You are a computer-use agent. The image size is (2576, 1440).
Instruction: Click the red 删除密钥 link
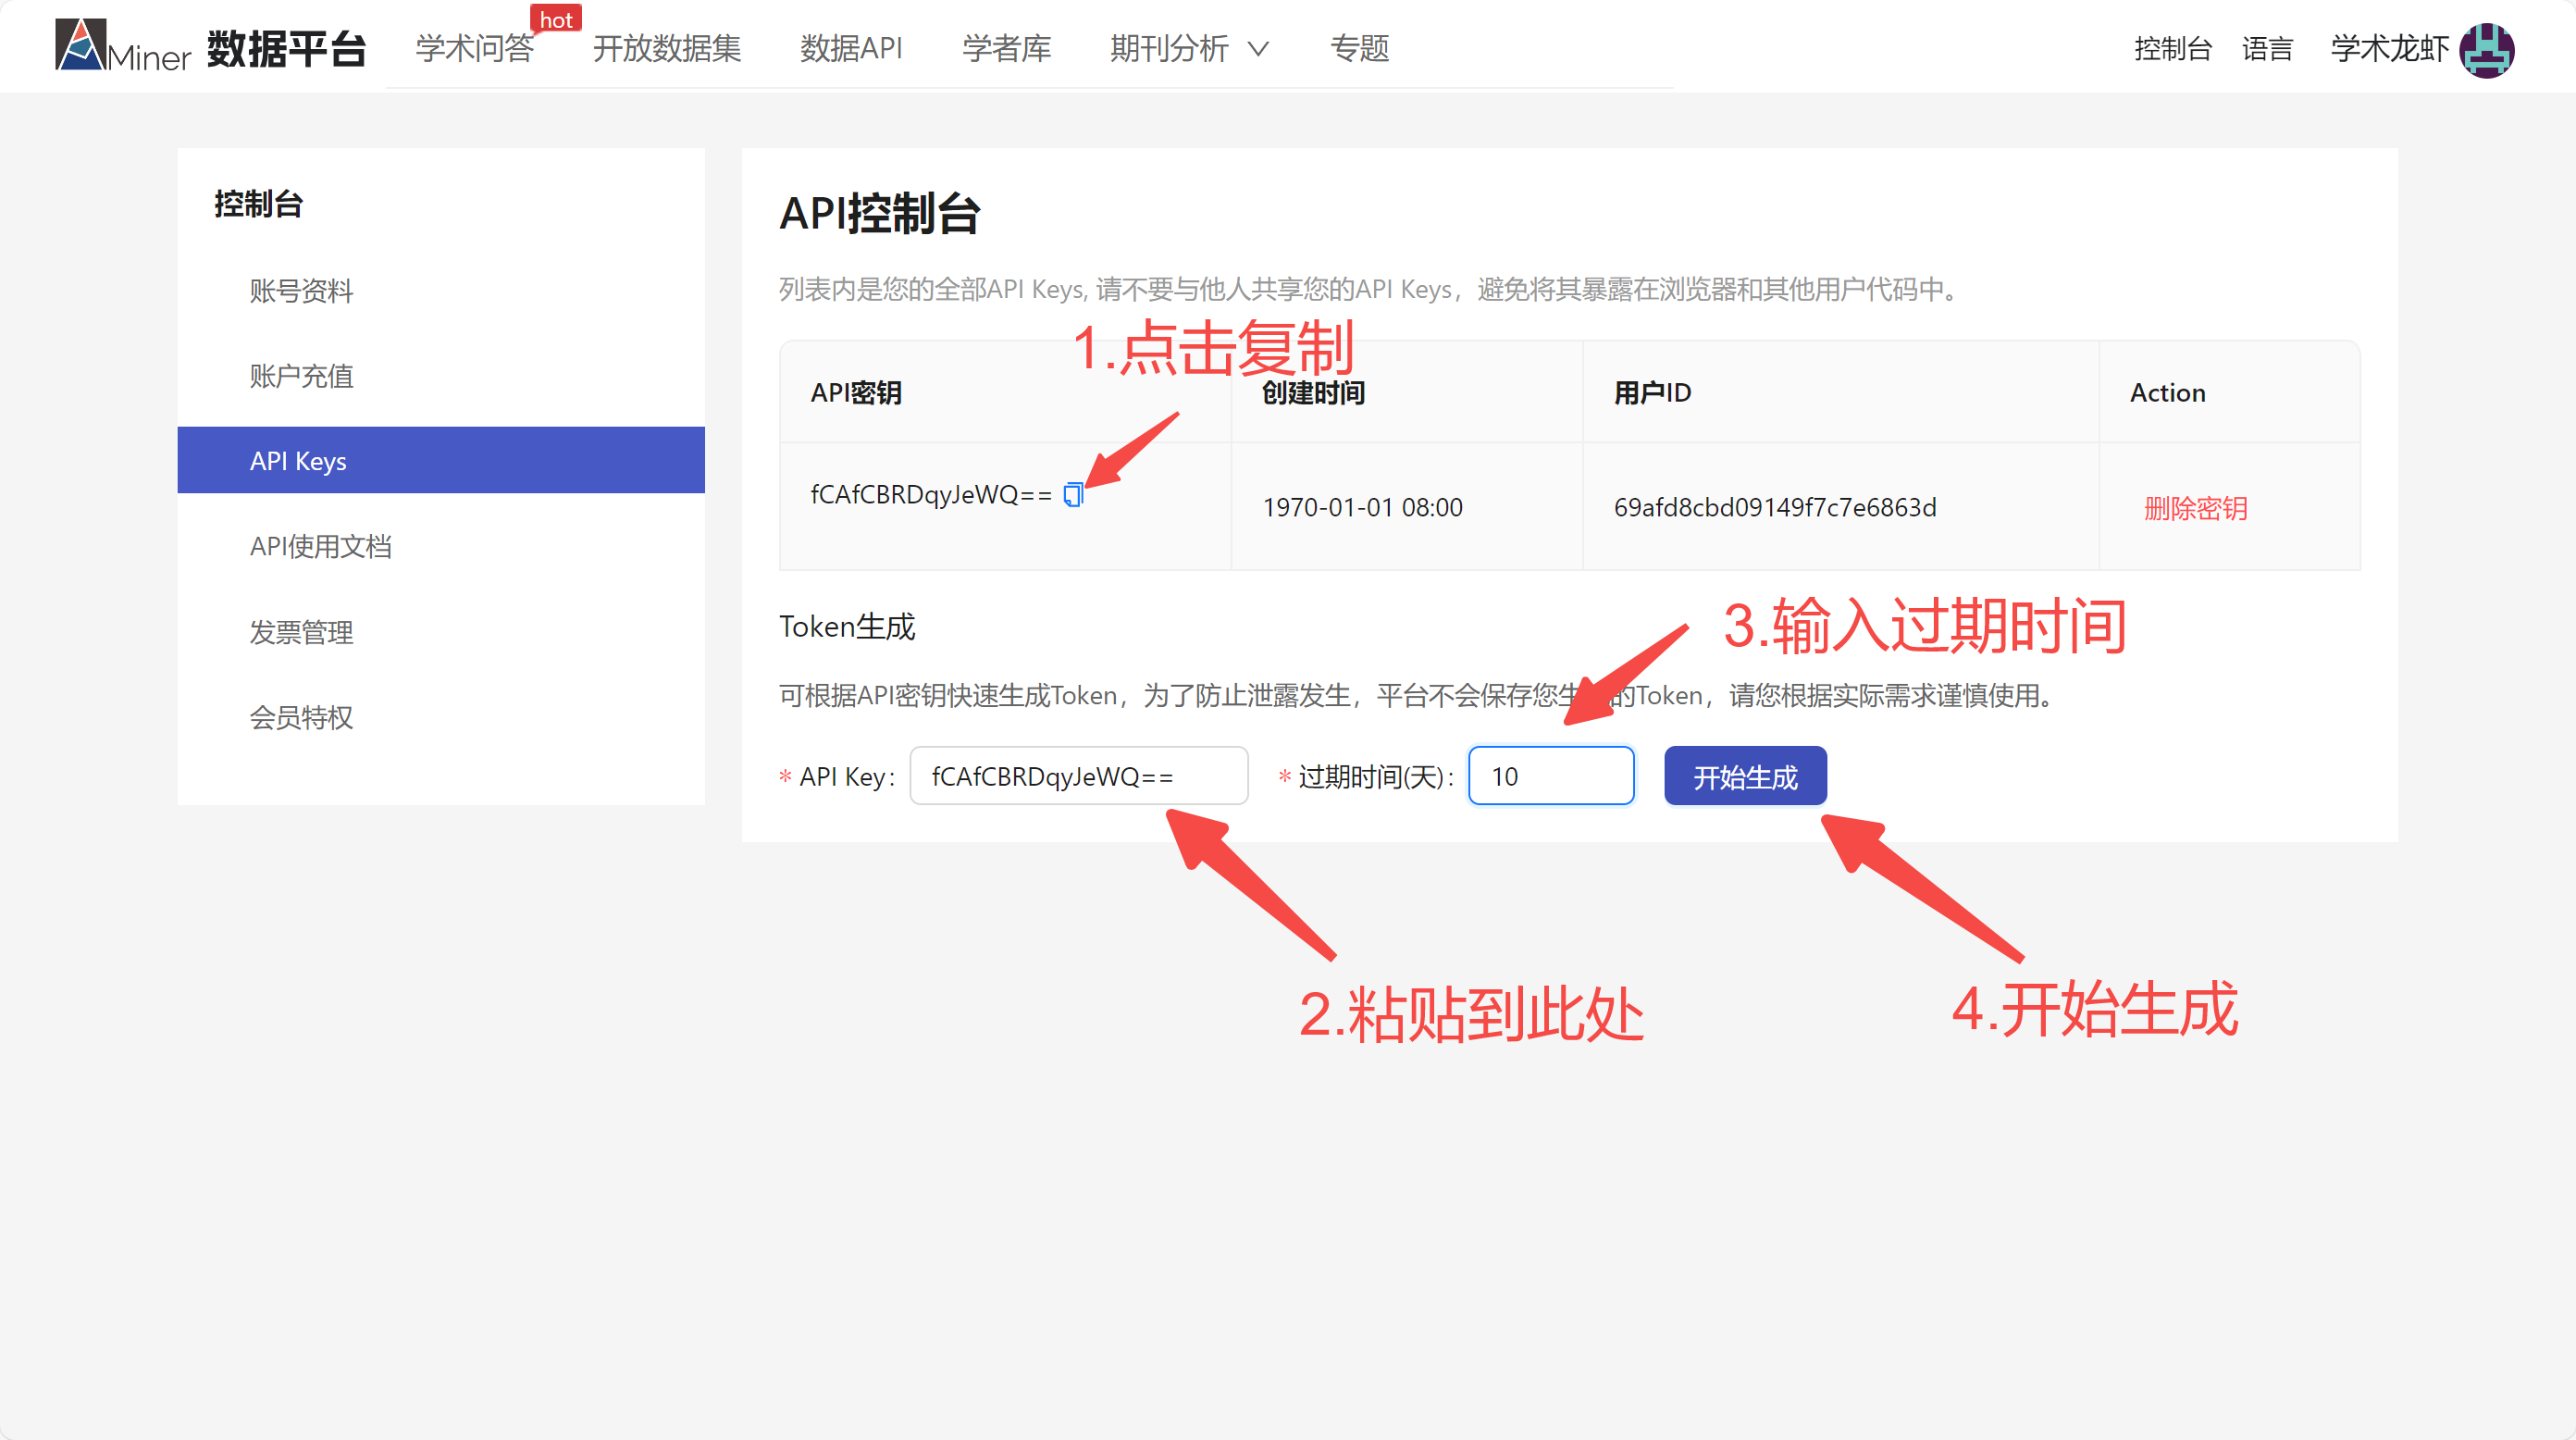2195,508
